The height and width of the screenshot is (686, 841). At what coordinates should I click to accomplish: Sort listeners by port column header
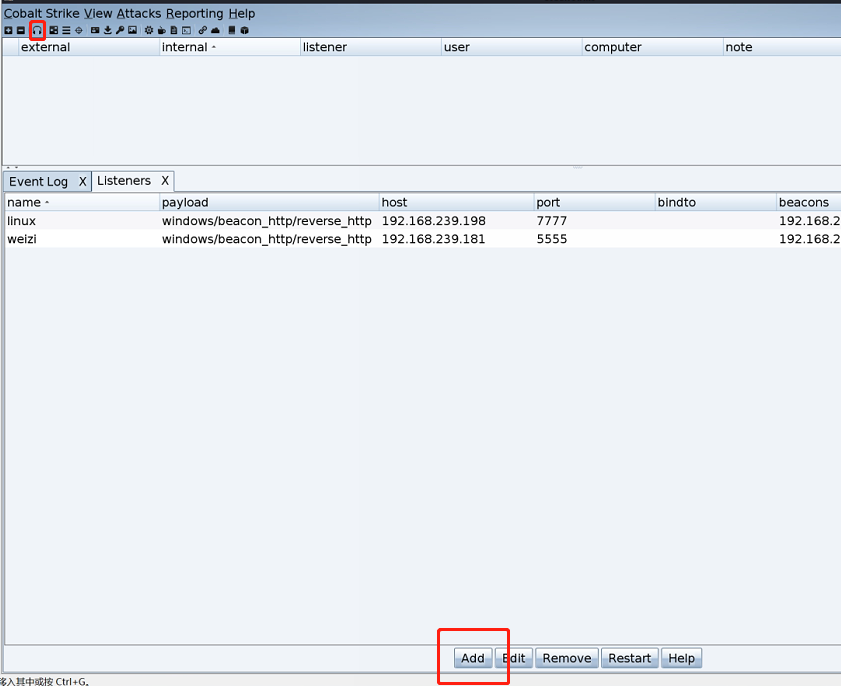pos(594,202)
